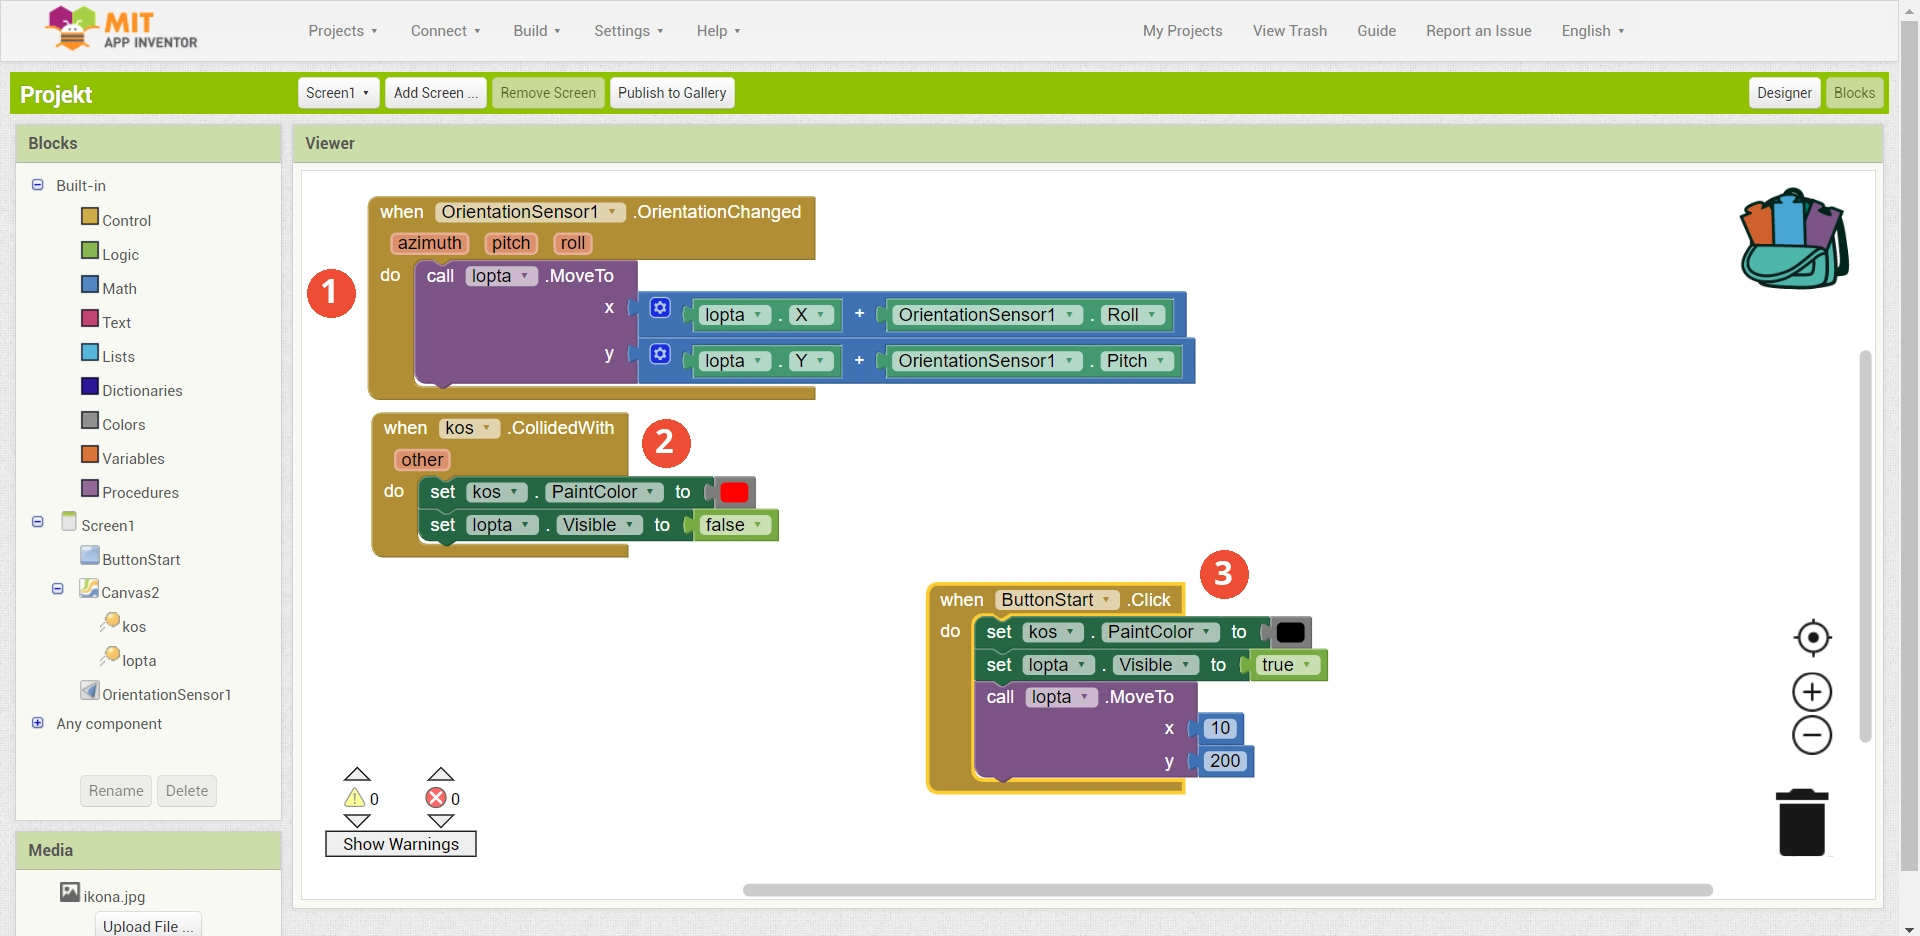Click the vertical scrollbar in the viewer
Screen dimensions: 1920x936
[1865, 546]
